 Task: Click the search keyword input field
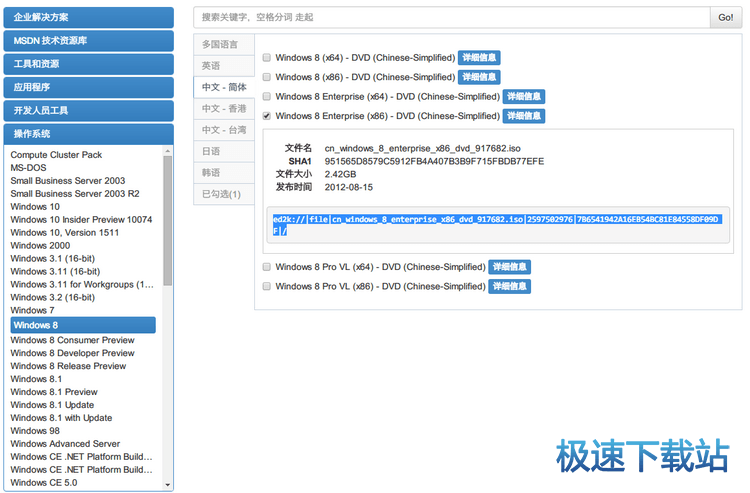pyautogui.click(x=452, y=18)
